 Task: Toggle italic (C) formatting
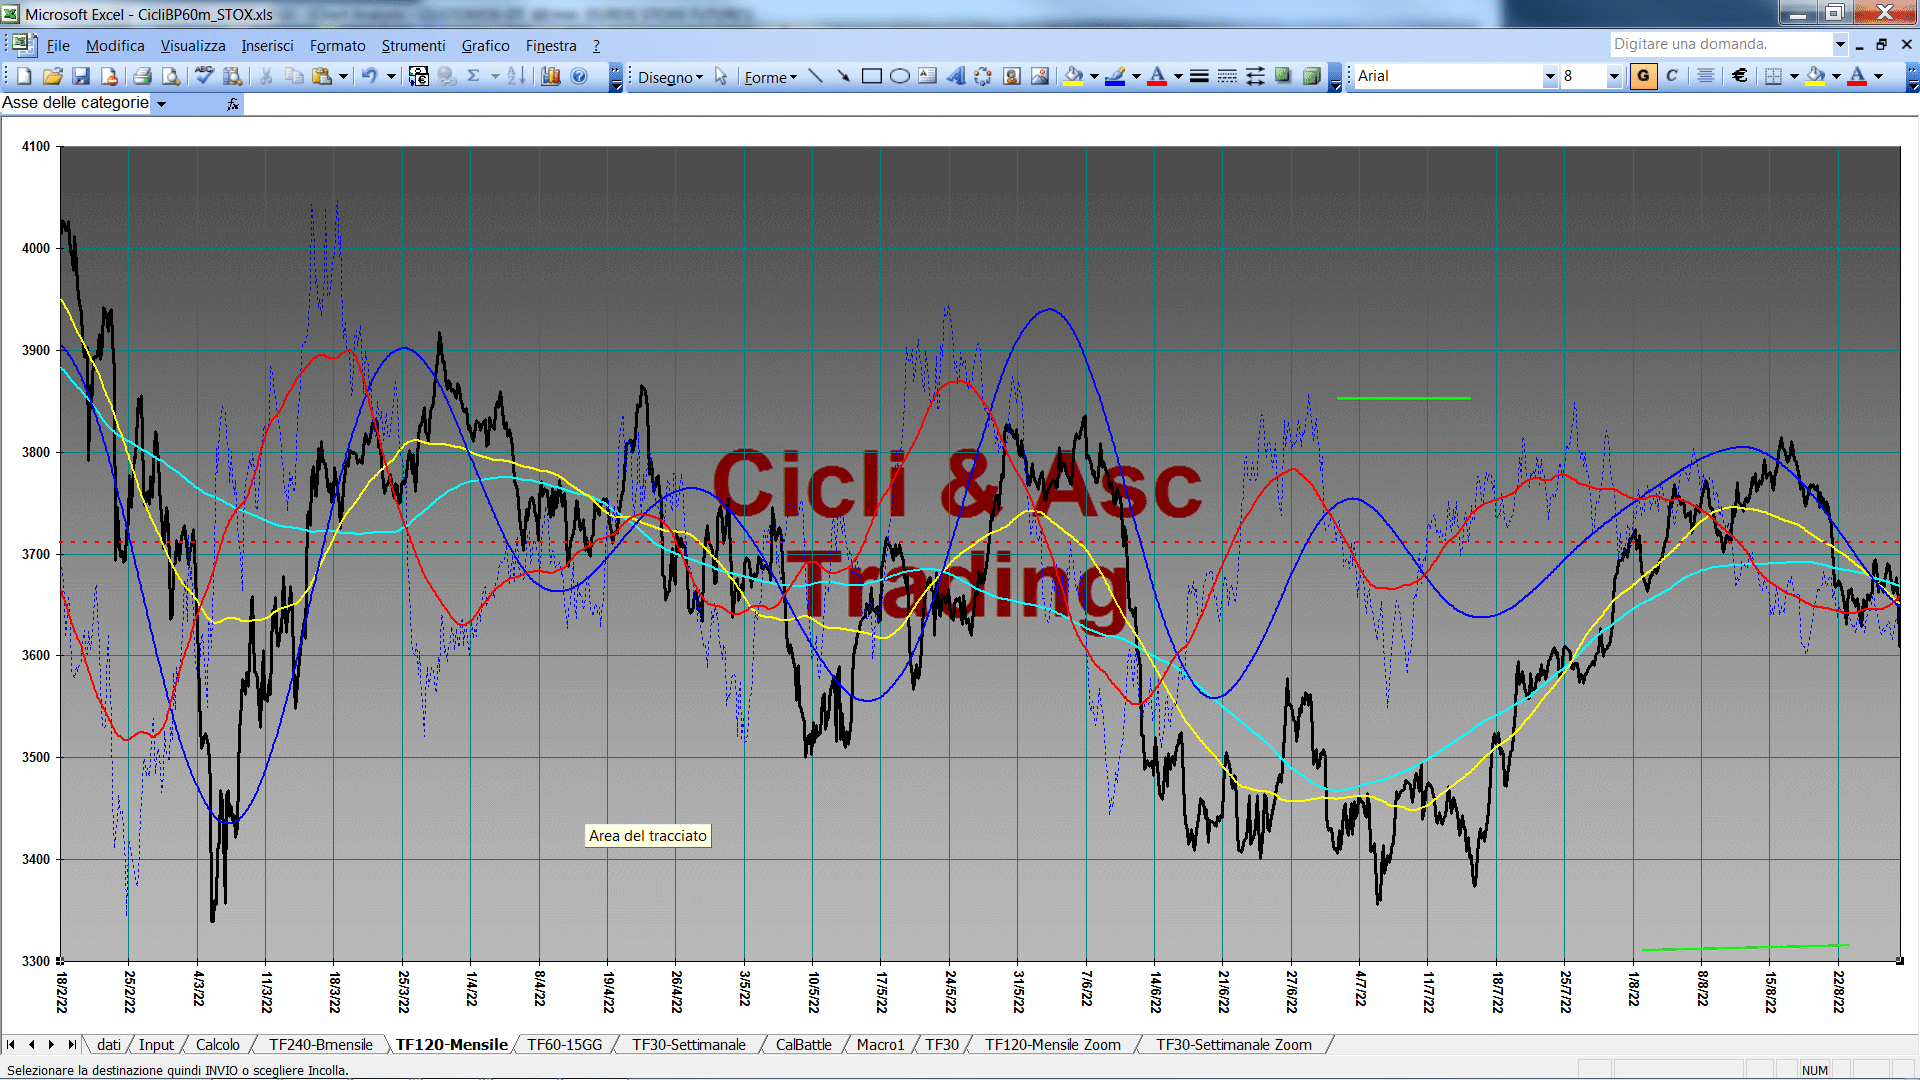pyautogui.click(x=1672, y=76)
